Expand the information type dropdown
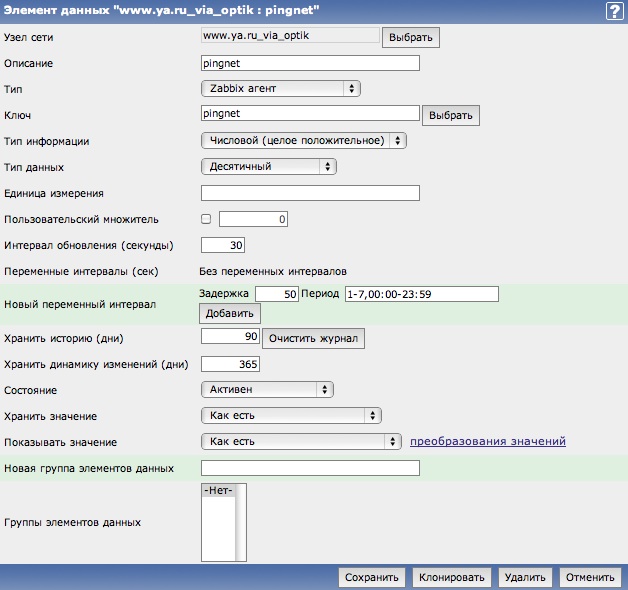Screen dimensions: 628x590 point(304,141)
